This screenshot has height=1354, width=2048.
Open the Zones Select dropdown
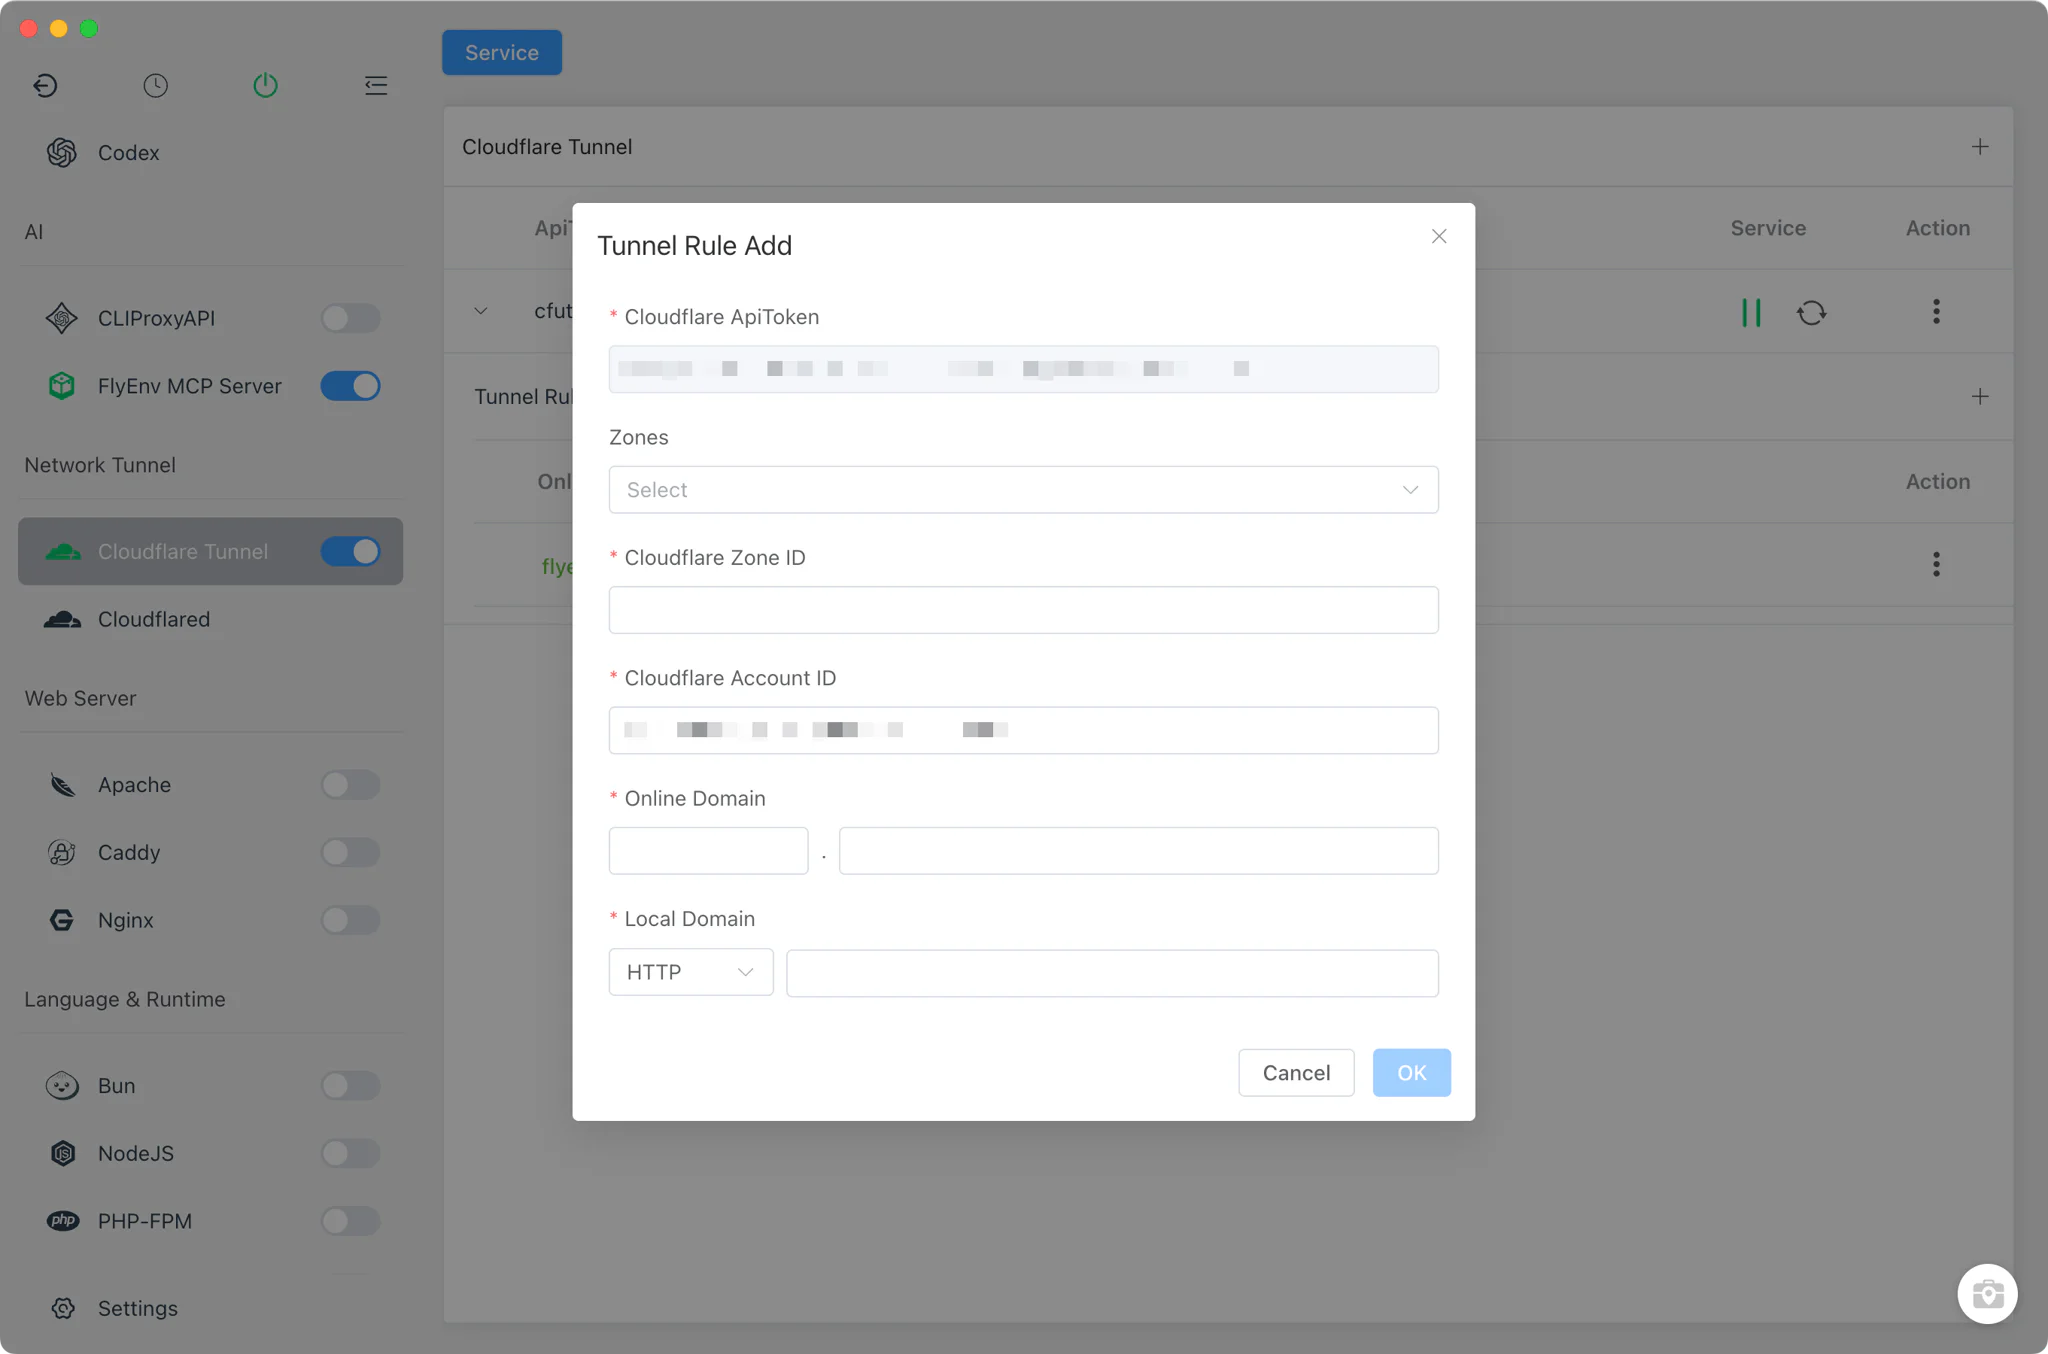1023,490
